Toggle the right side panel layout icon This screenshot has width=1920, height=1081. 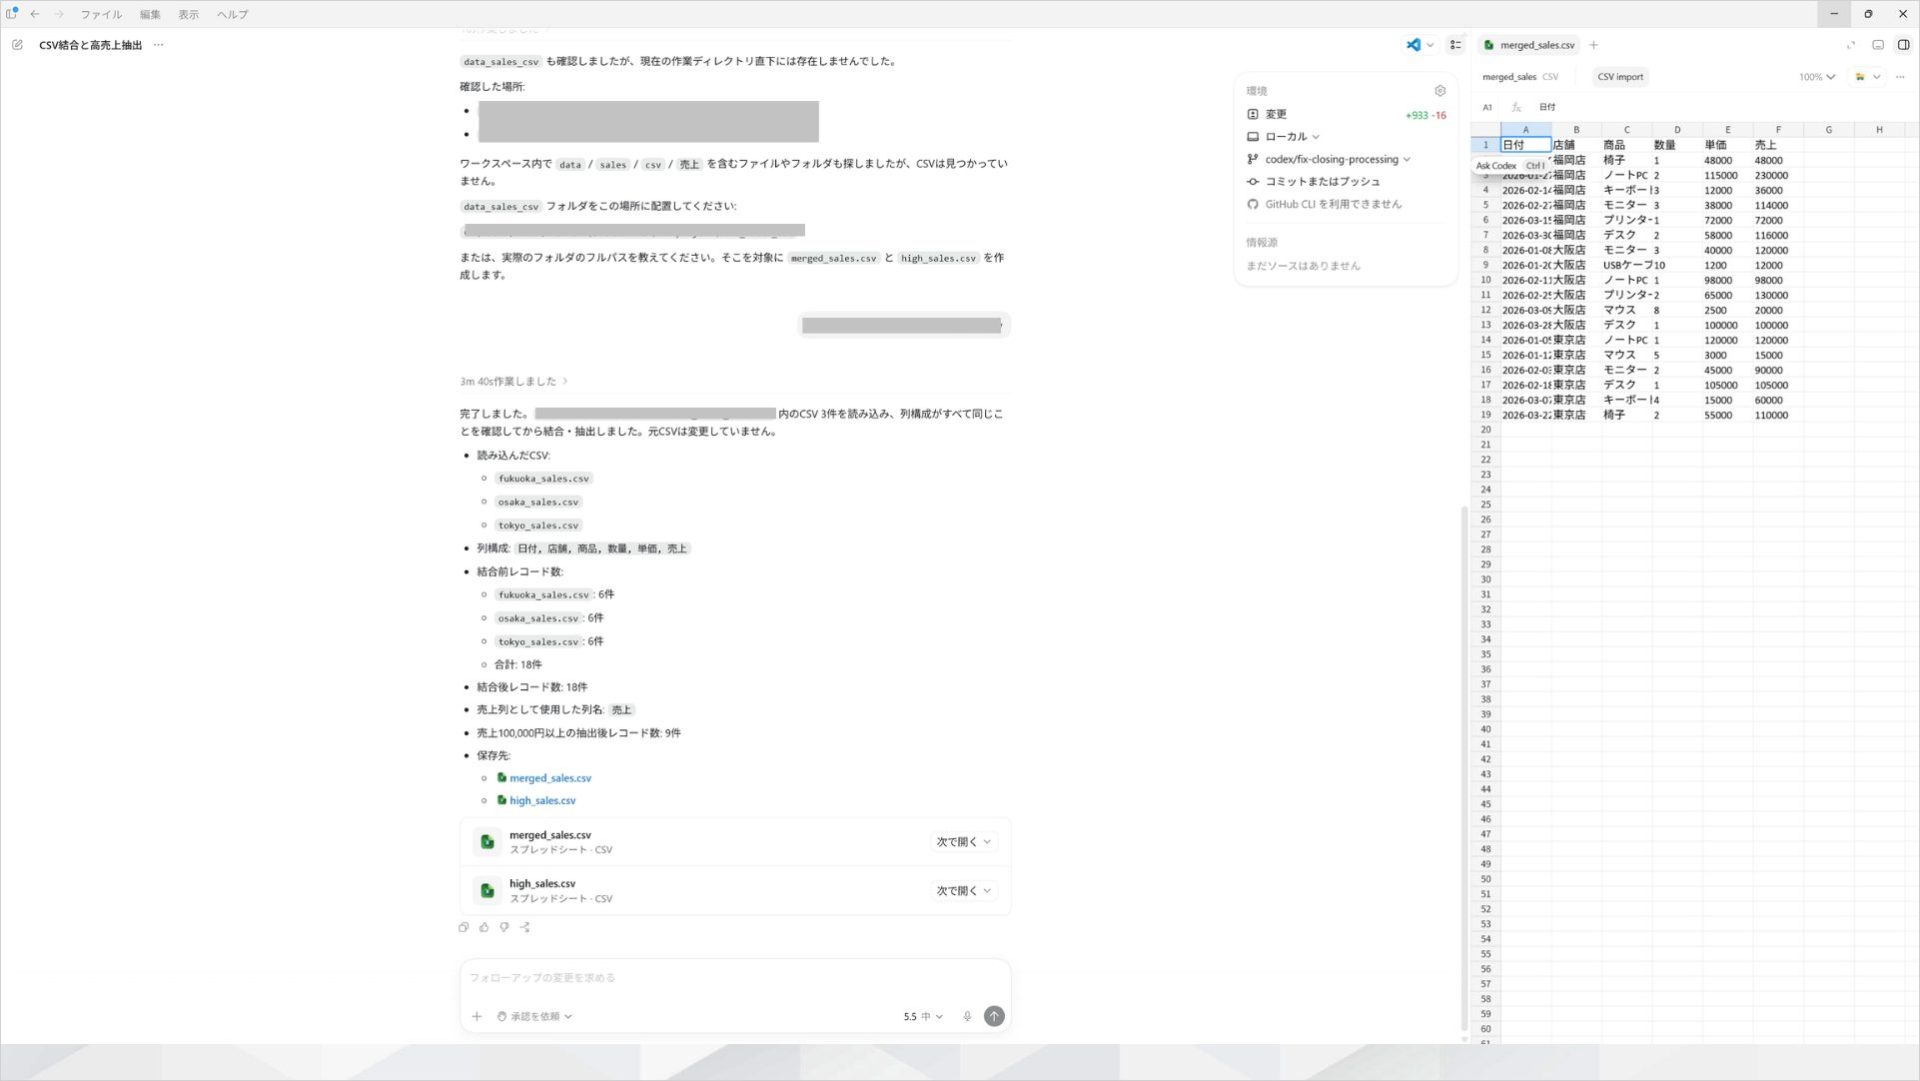pos(1903,45)
